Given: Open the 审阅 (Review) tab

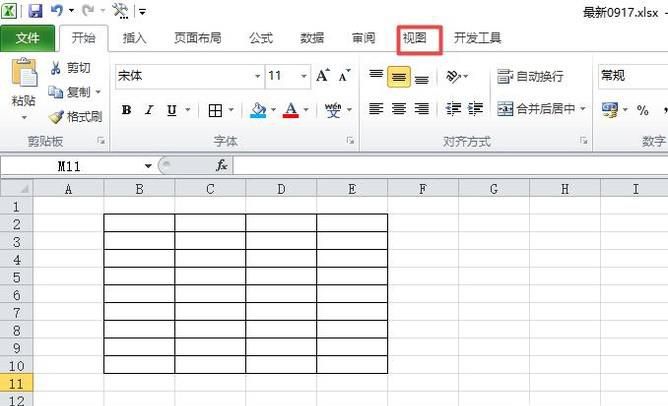Looking at the screenshot, I should [364, 38].
